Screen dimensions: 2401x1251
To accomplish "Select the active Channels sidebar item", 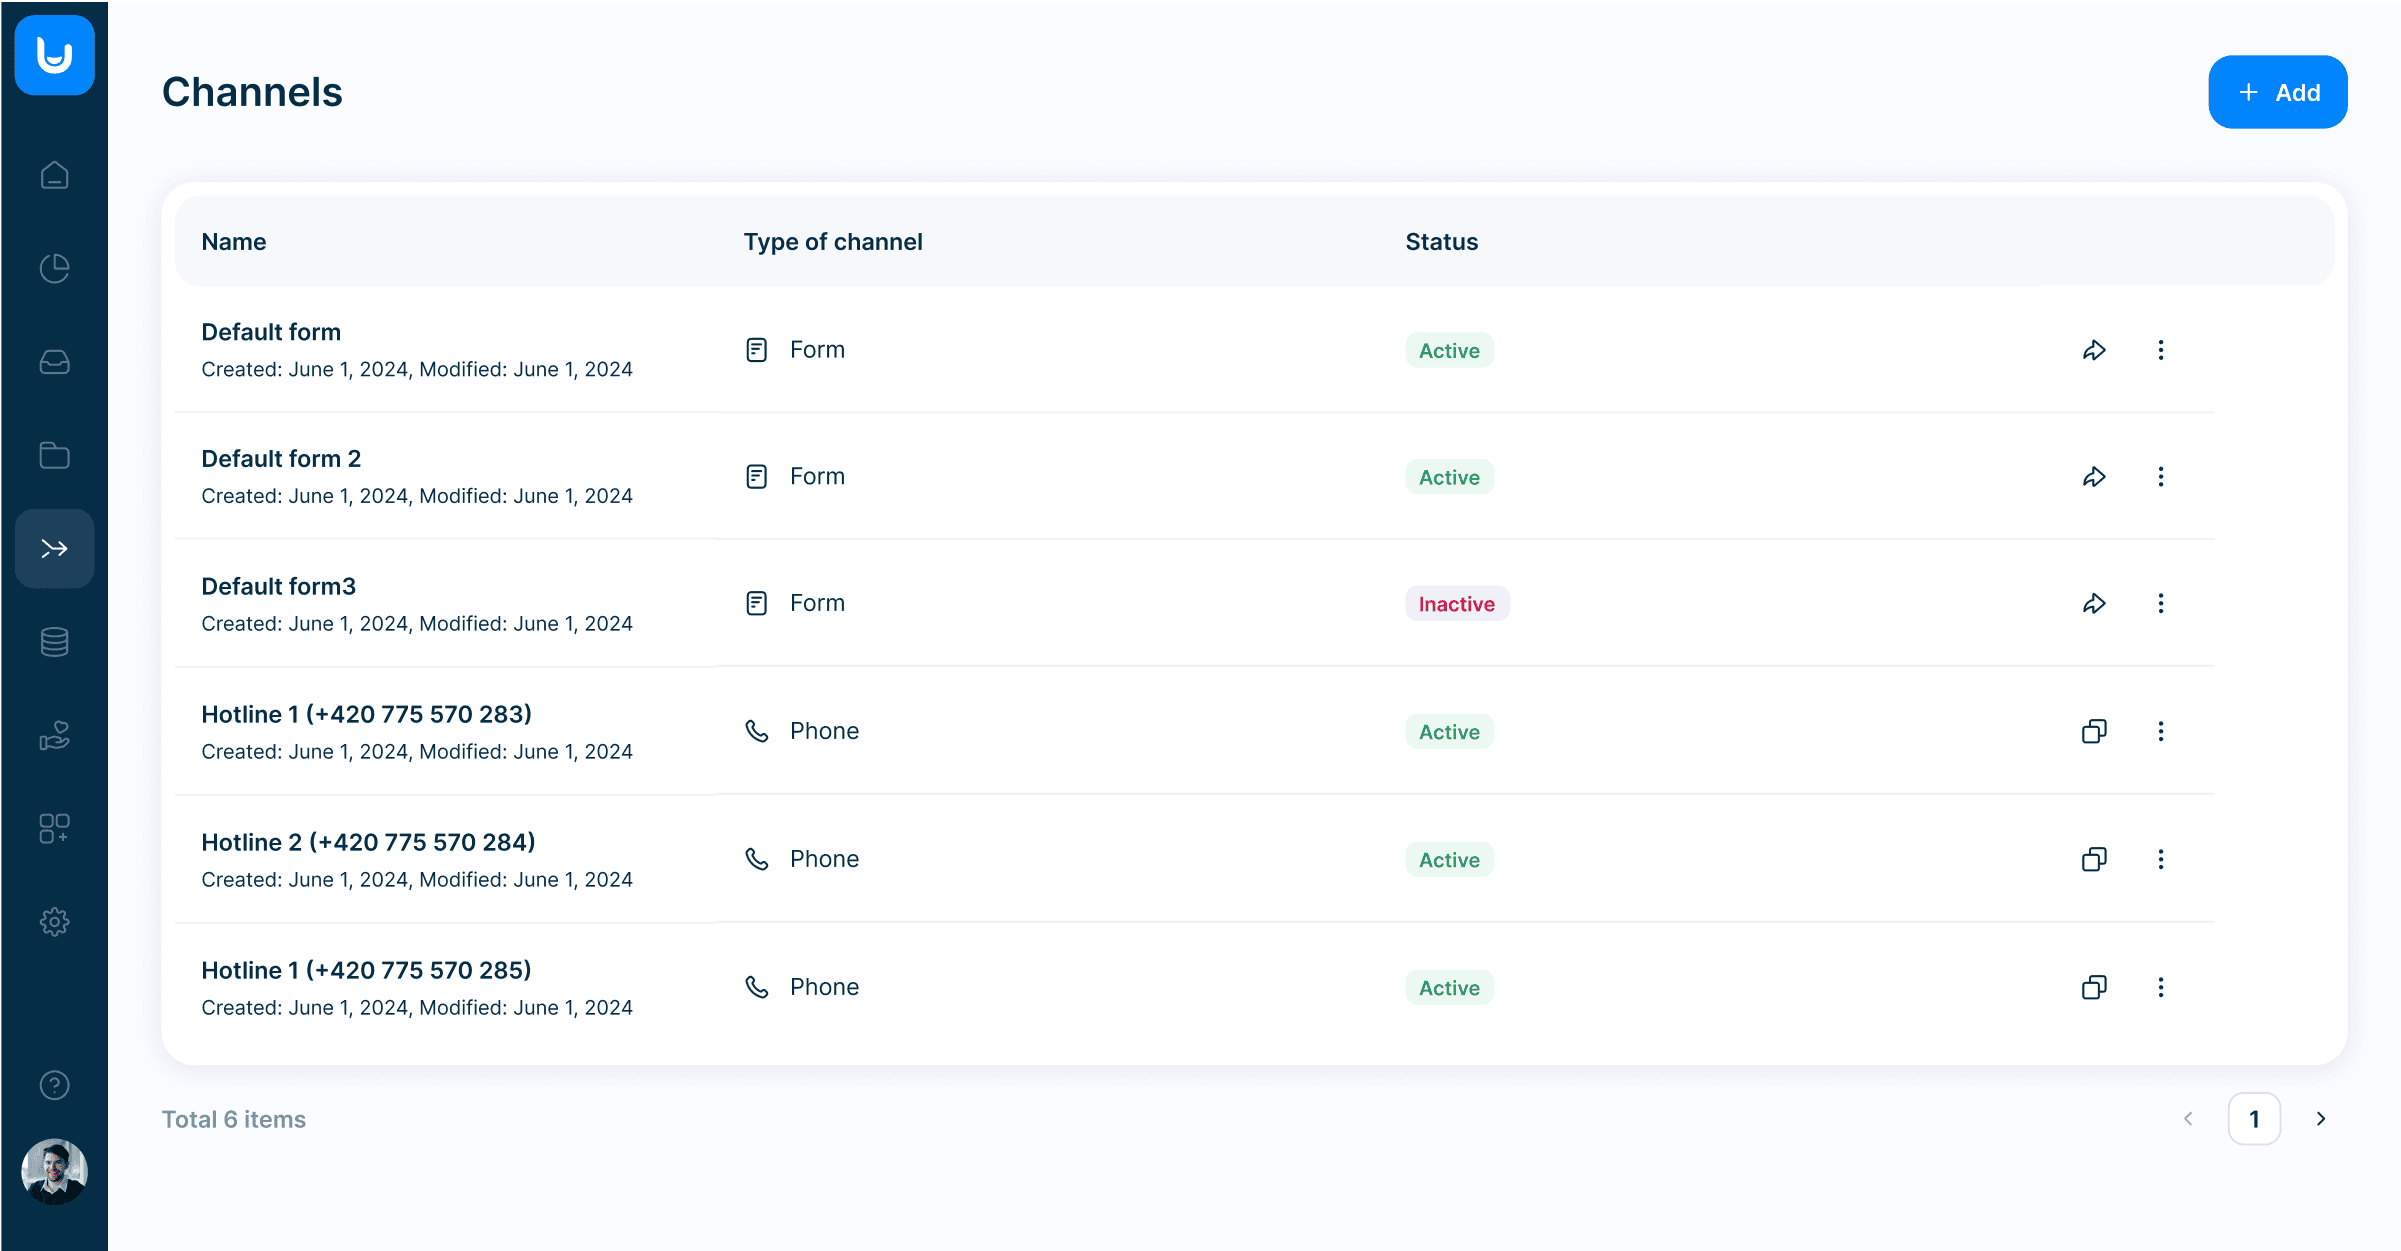I will pos(54,548).
